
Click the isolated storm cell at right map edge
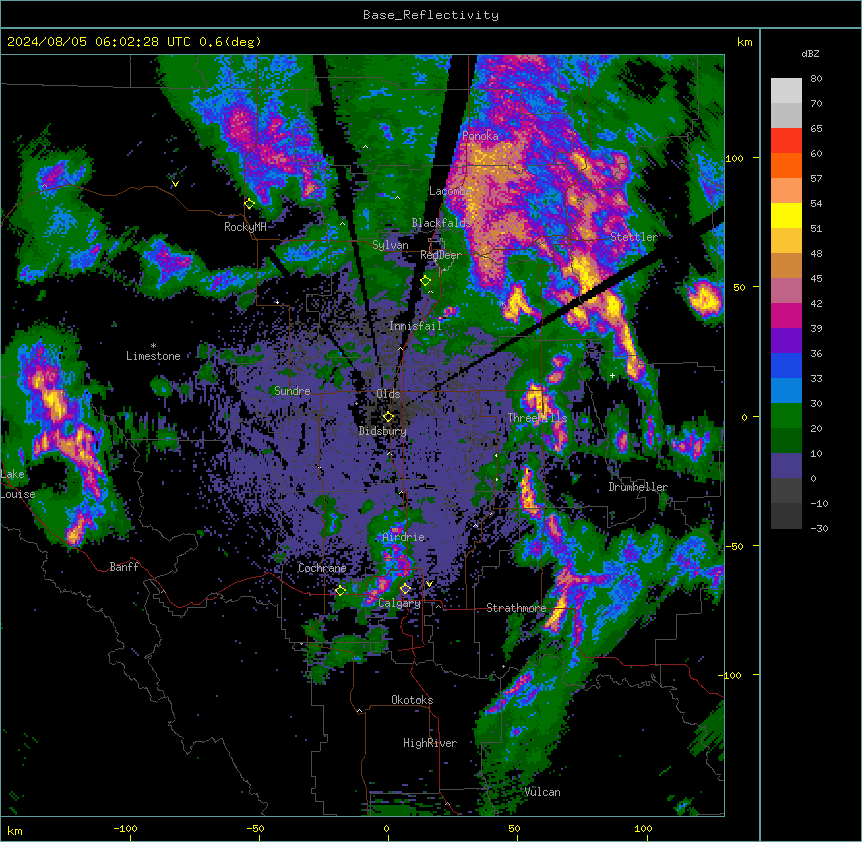tap(703, 298)
